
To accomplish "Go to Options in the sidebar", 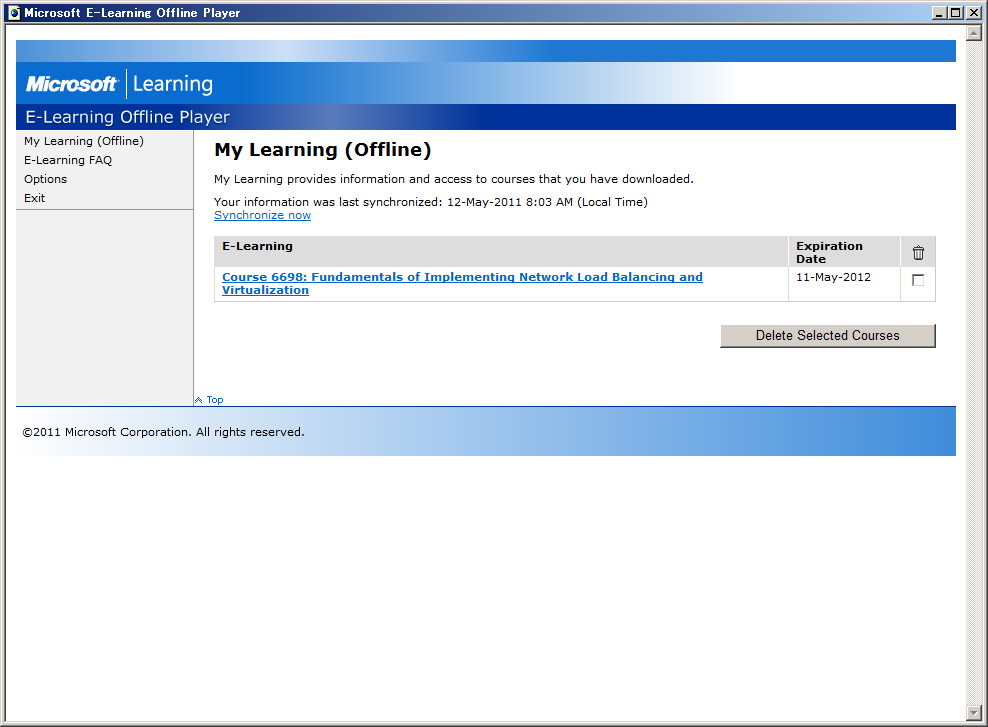I will [x=46, y=179].
